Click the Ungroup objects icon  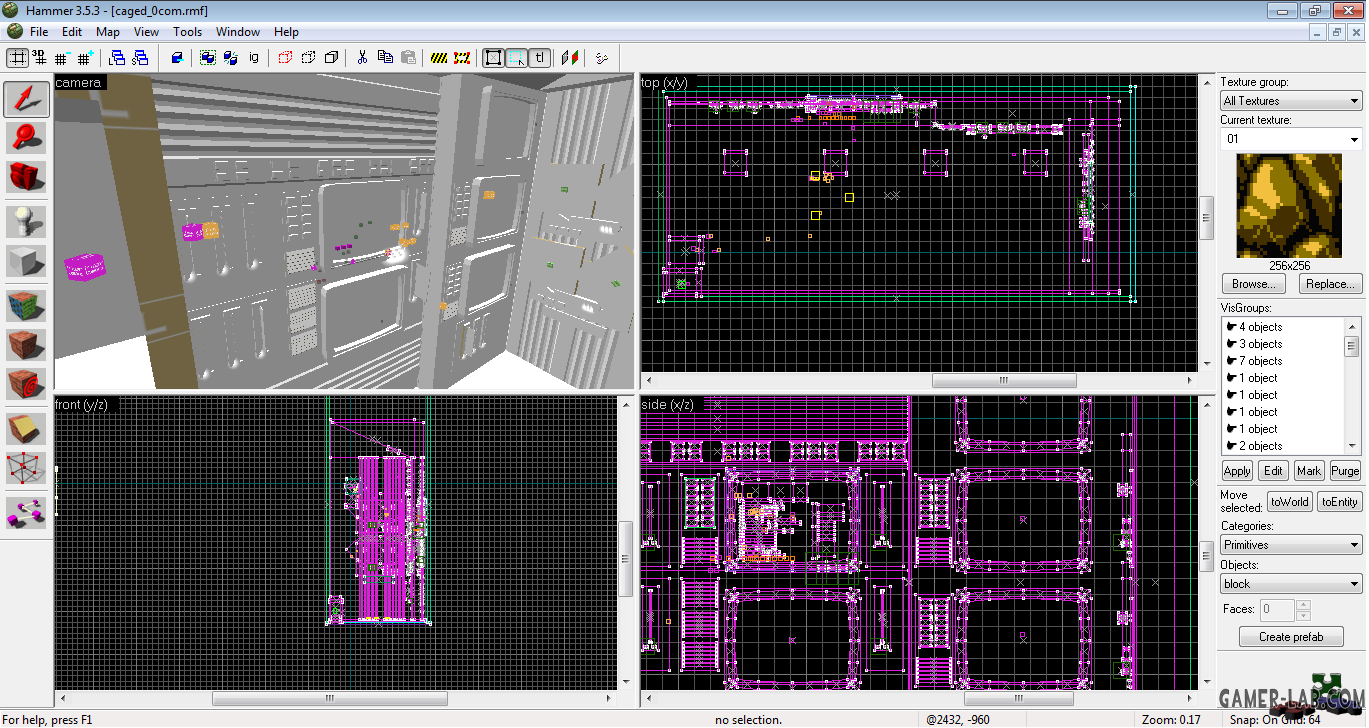[231, 58]
